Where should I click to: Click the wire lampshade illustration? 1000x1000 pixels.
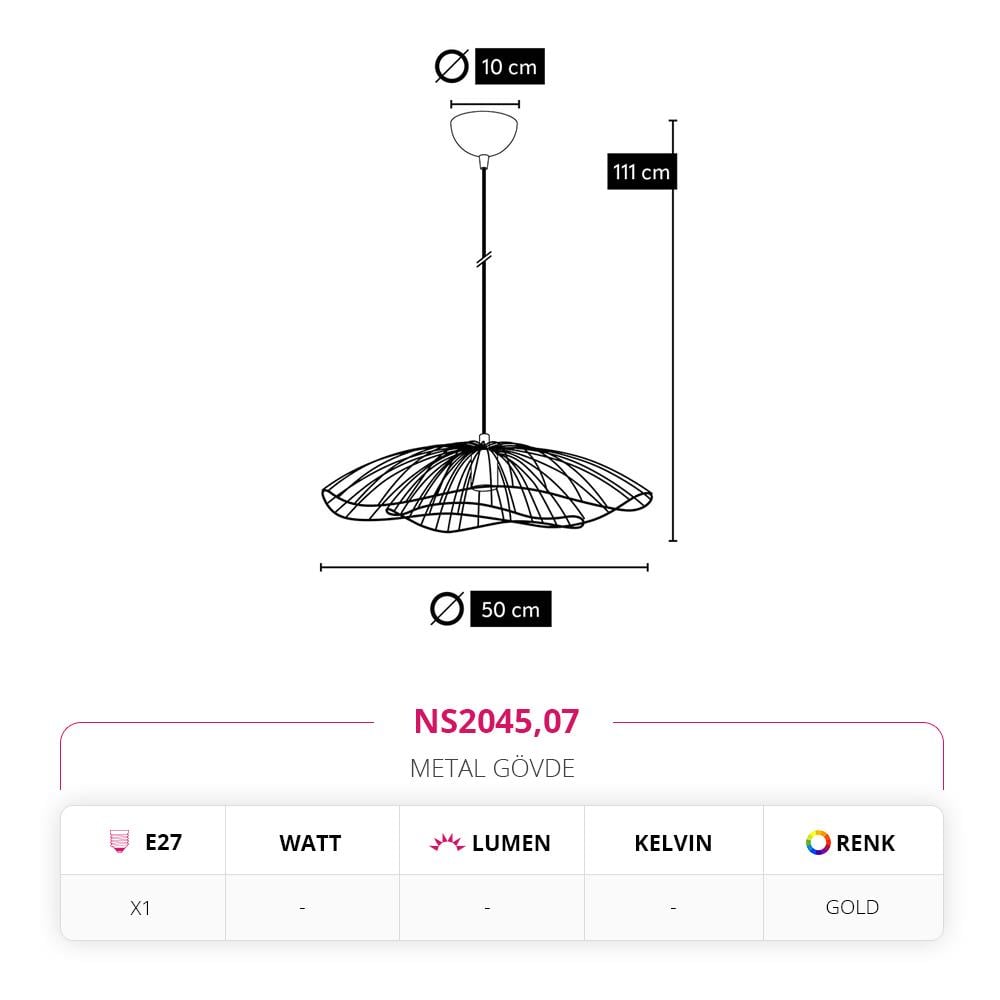487,483
